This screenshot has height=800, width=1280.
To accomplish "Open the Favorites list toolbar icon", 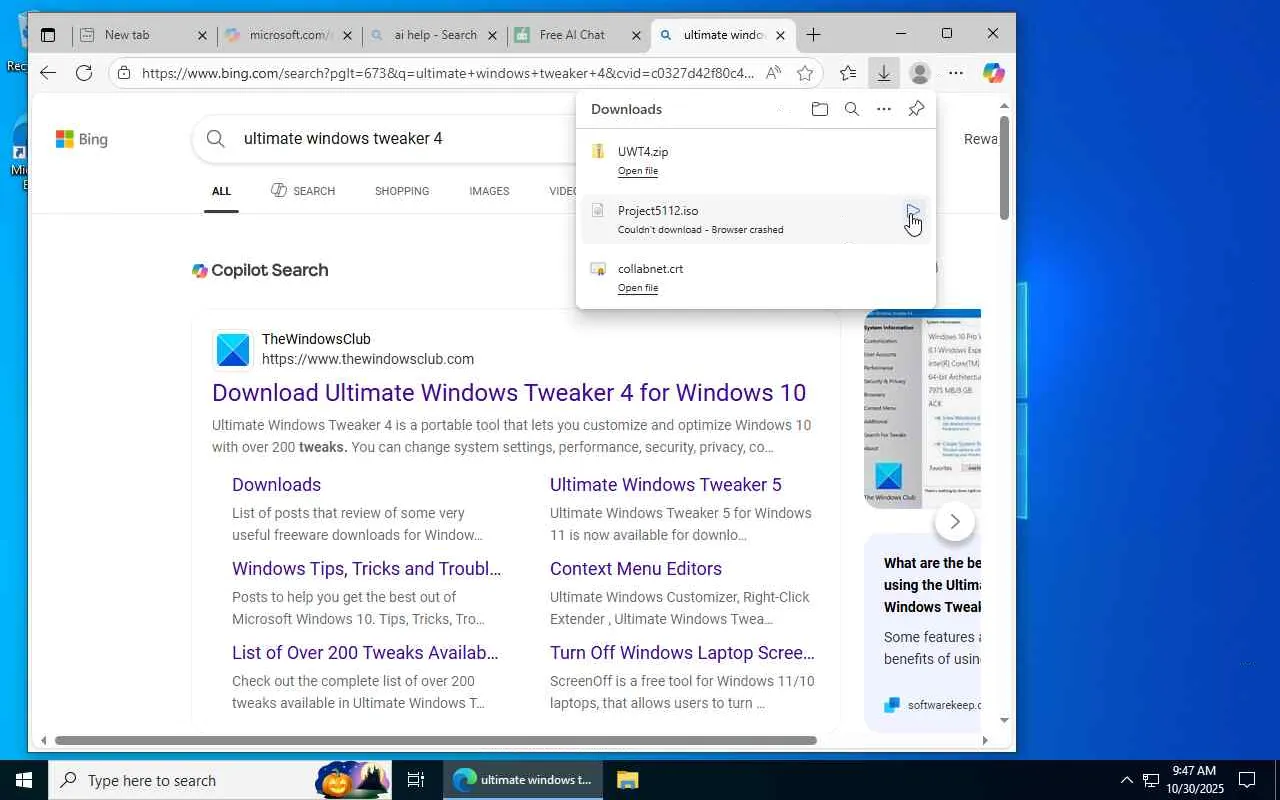I will 848,73.
